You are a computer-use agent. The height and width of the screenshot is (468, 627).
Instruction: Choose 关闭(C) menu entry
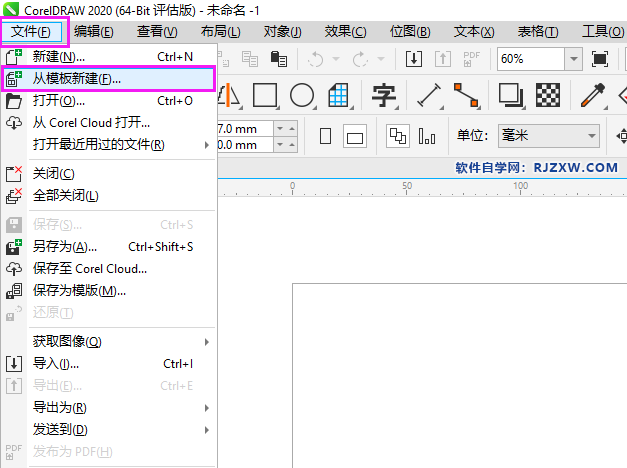pos(109,174)
